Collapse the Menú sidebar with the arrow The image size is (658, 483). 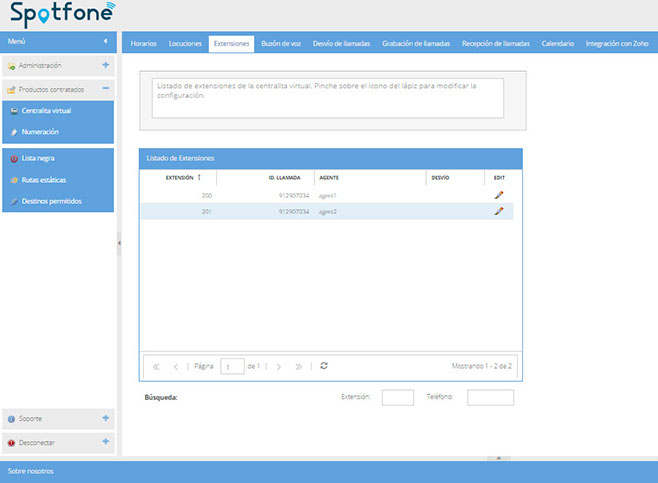tap(106, 41)
